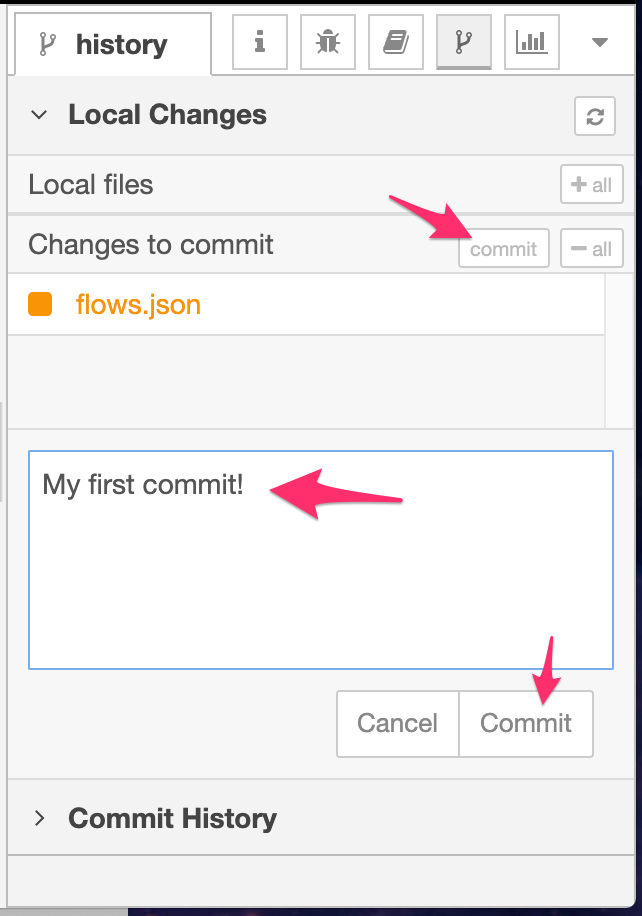This screenshot has height=916, width=642.
Task: Open the debug messages bug icon
Action: coord(328,42)
